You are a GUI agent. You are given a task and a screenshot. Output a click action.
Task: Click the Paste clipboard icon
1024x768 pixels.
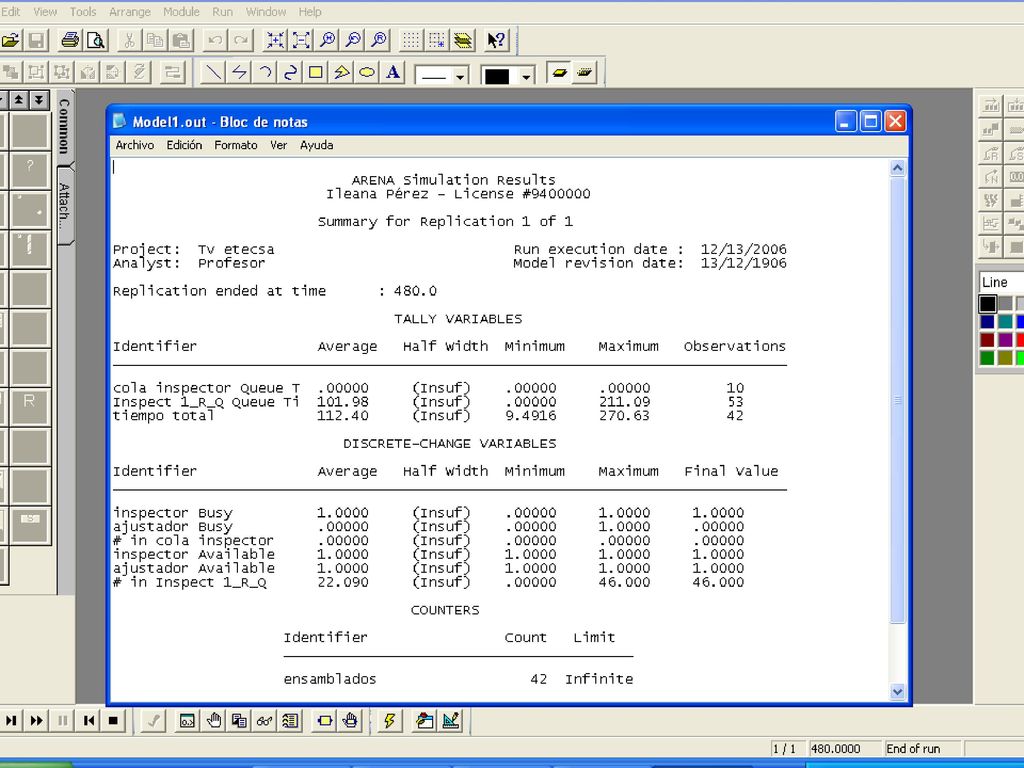click(181, 40)
